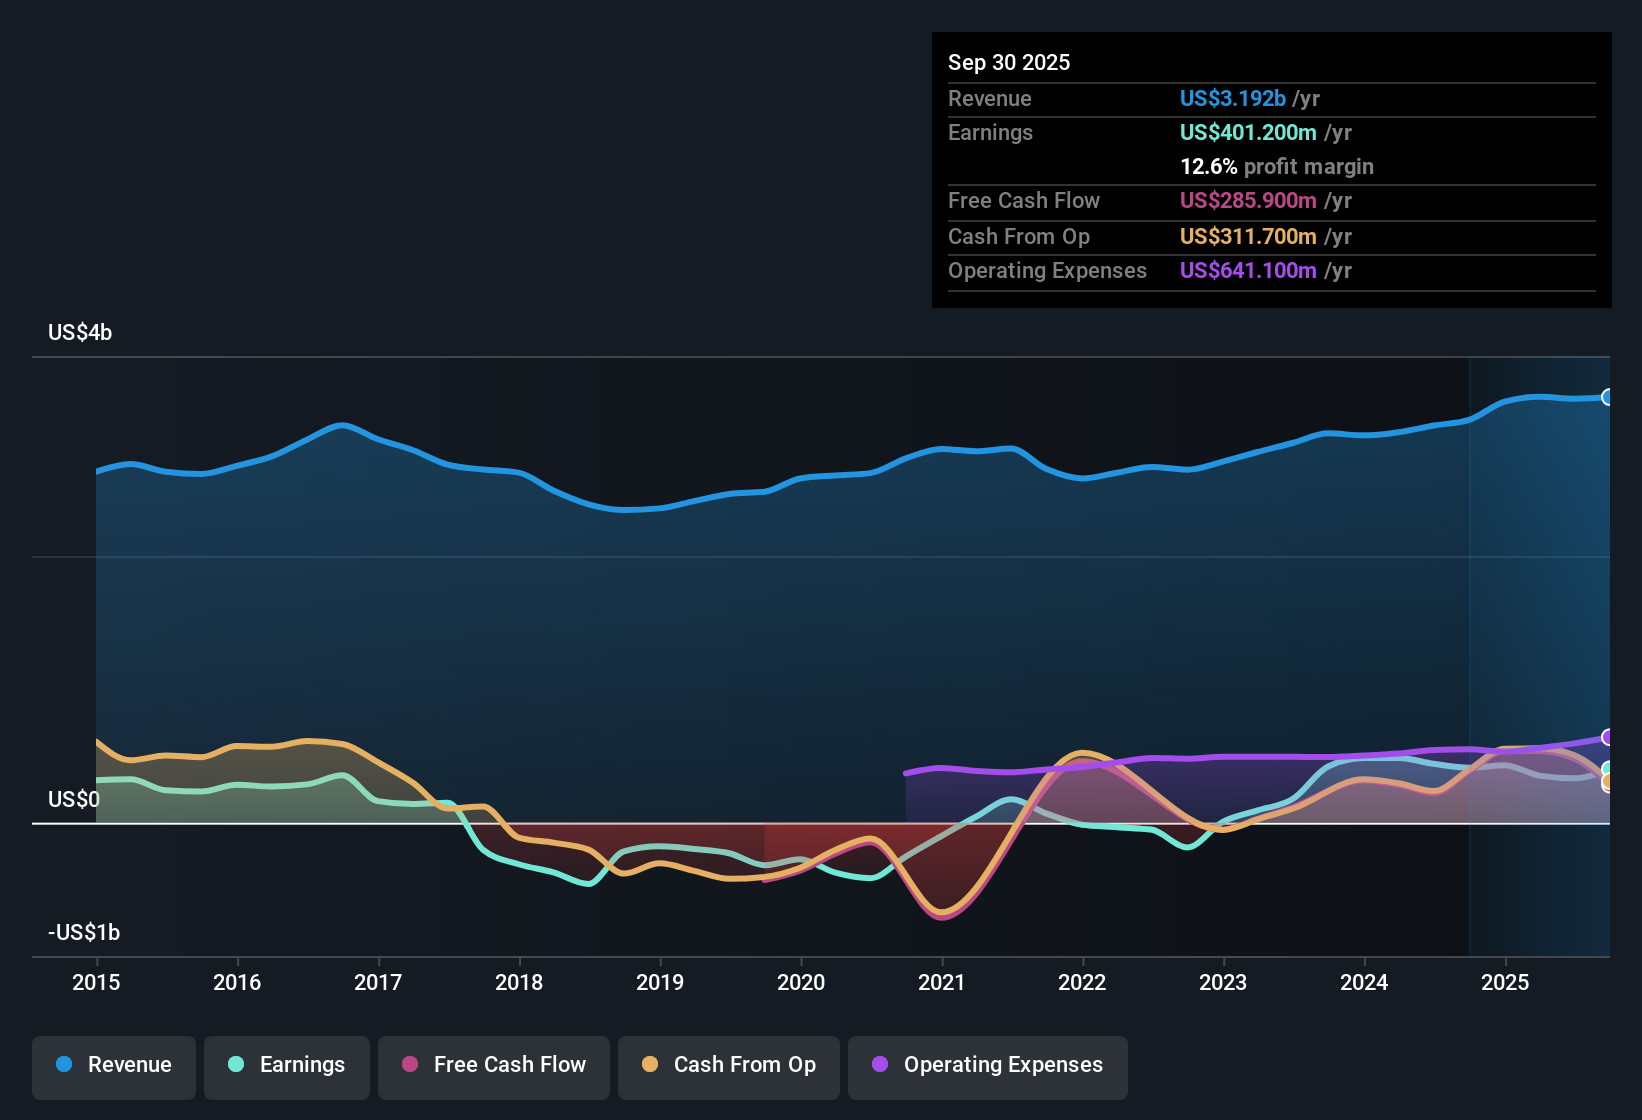
Task: Select the Revenue endpoint marker on the chart
Action: 1608,397
